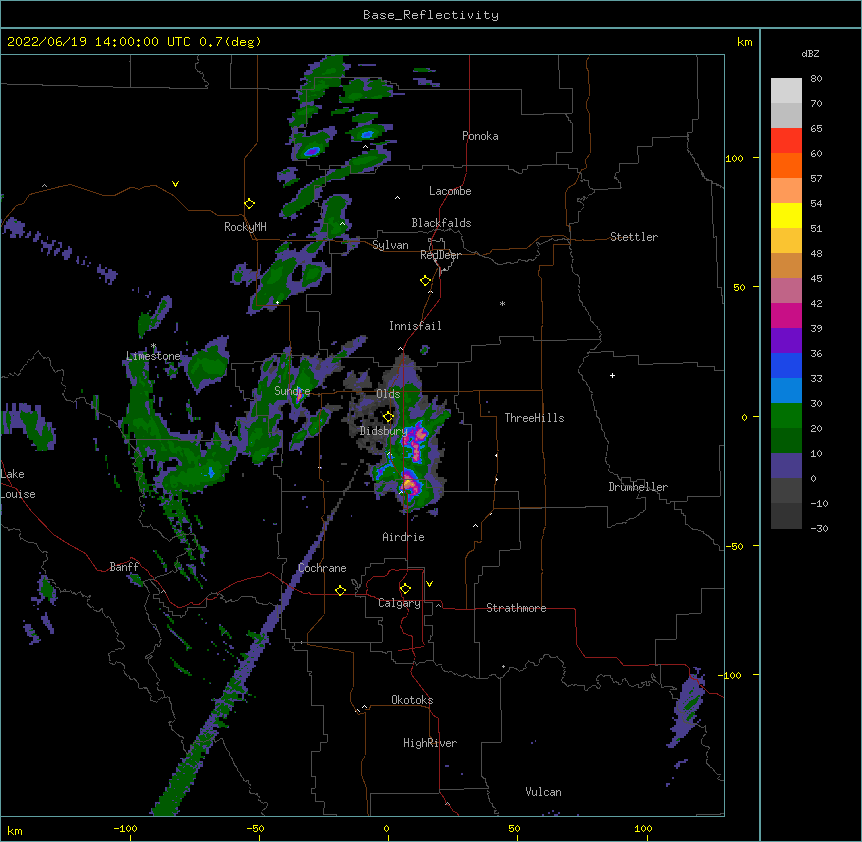Click the RedDeer city label
Screen dimensions: 862x842
[440, 255]
